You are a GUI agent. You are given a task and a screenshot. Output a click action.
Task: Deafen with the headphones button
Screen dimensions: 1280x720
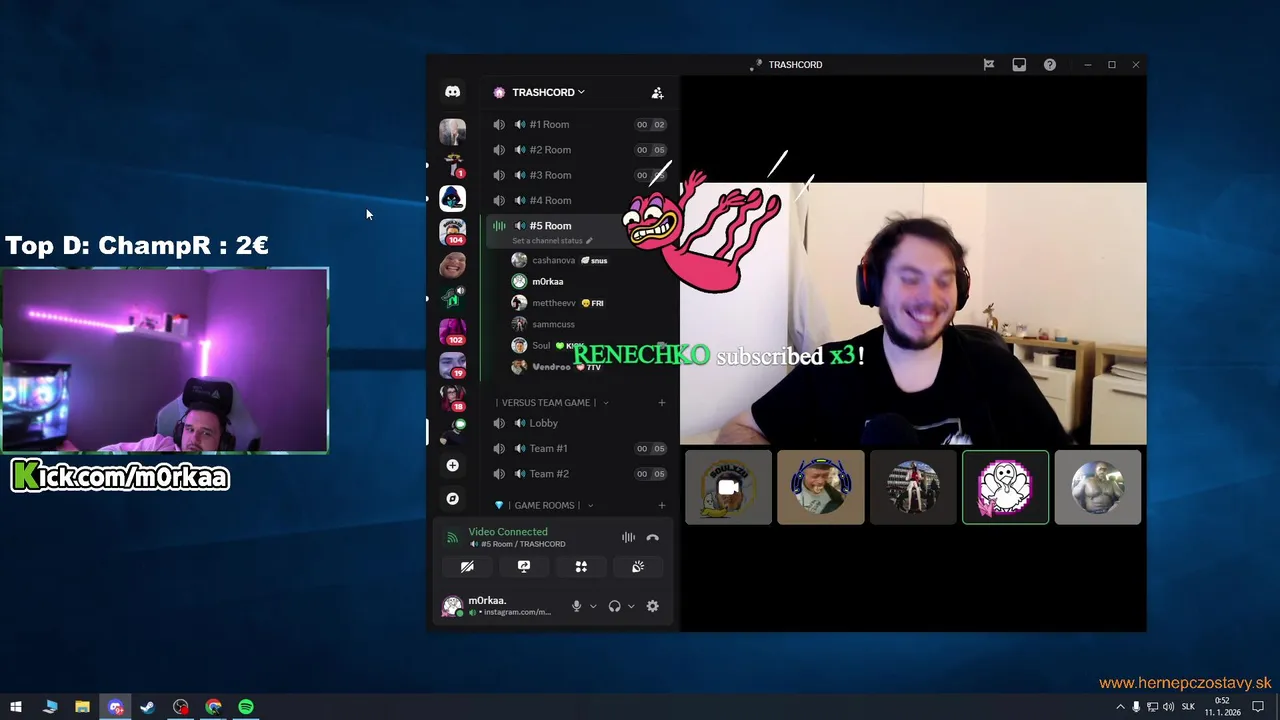point(614,606)
